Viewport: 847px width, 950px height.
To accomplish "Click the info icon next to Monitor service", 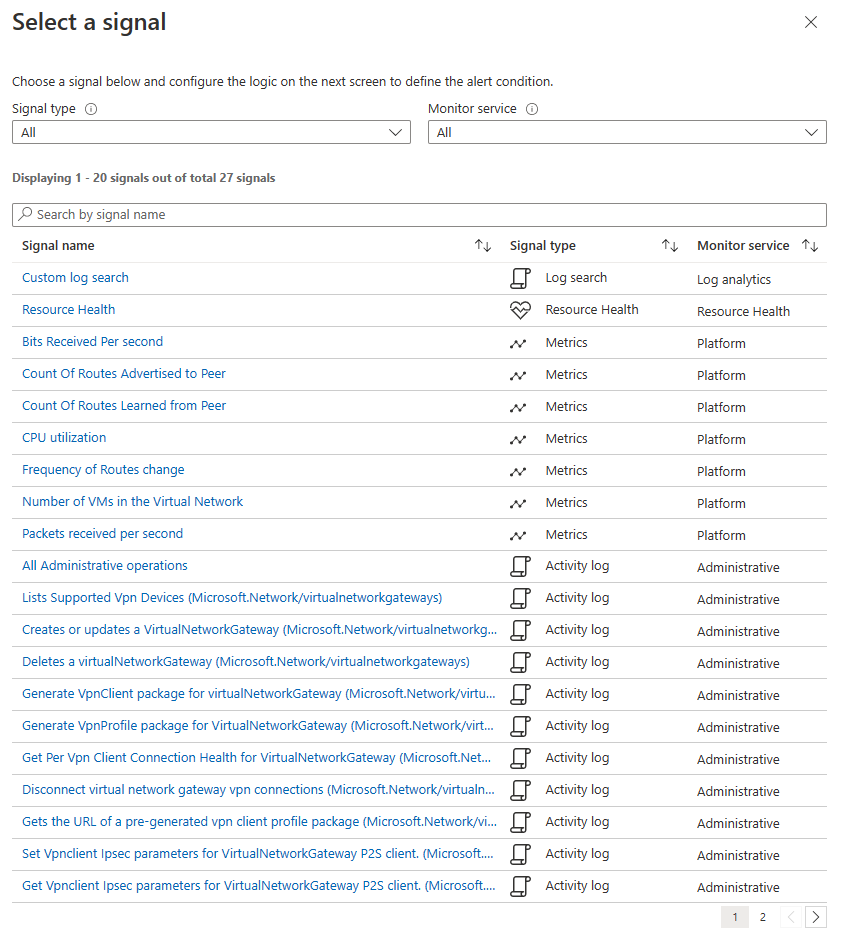I will click(530, 108).
